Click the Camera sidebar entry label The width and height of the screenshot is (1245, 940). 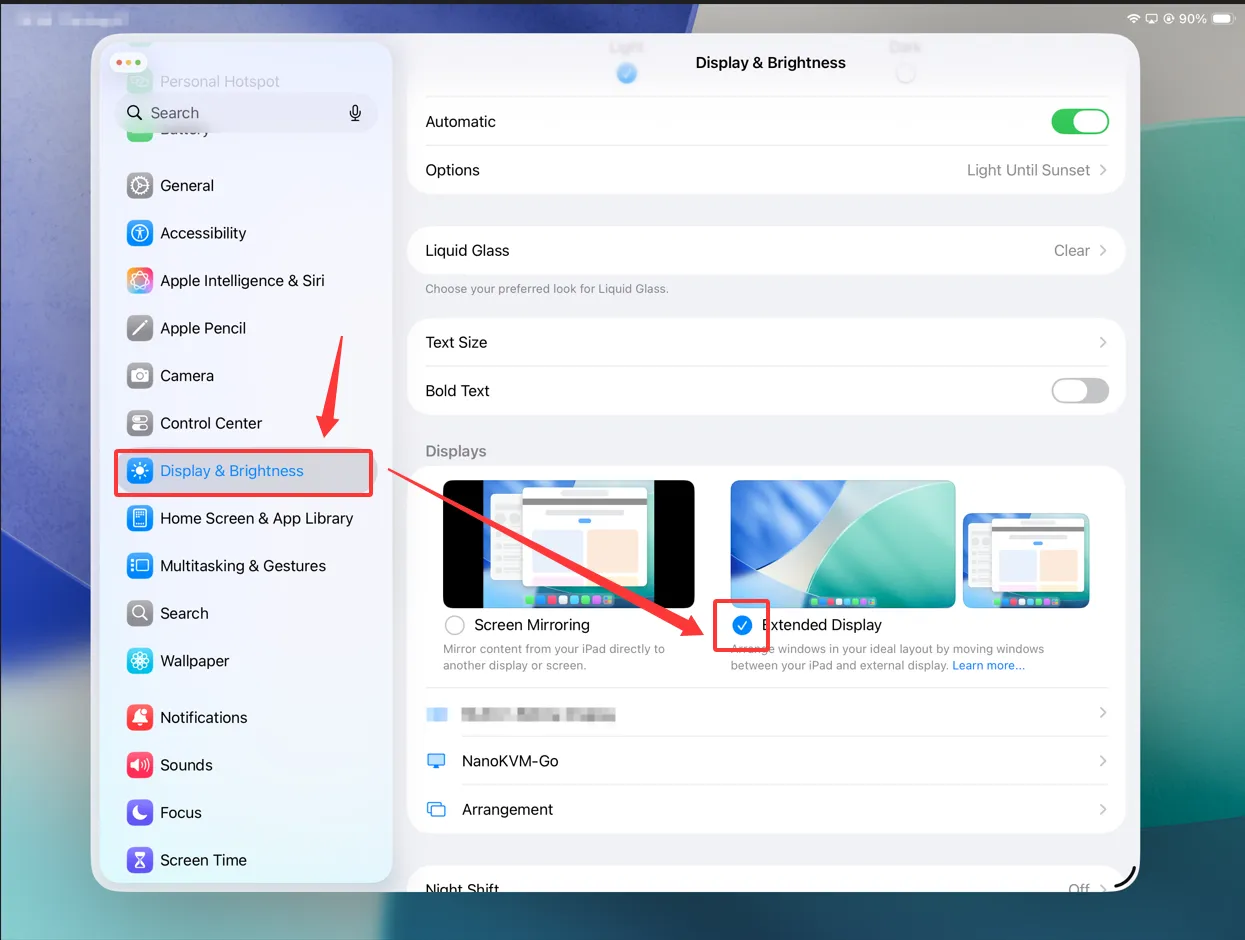click(x=187, y=376)
